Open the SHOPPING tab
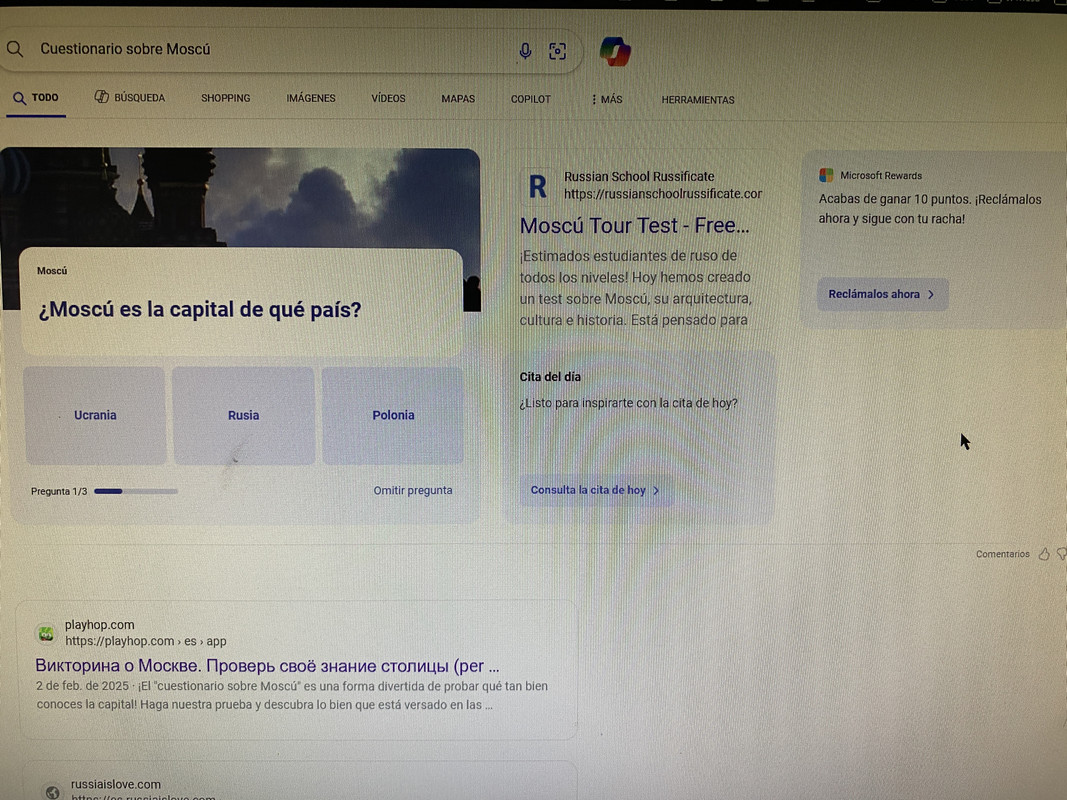 [x=226, y=98]
